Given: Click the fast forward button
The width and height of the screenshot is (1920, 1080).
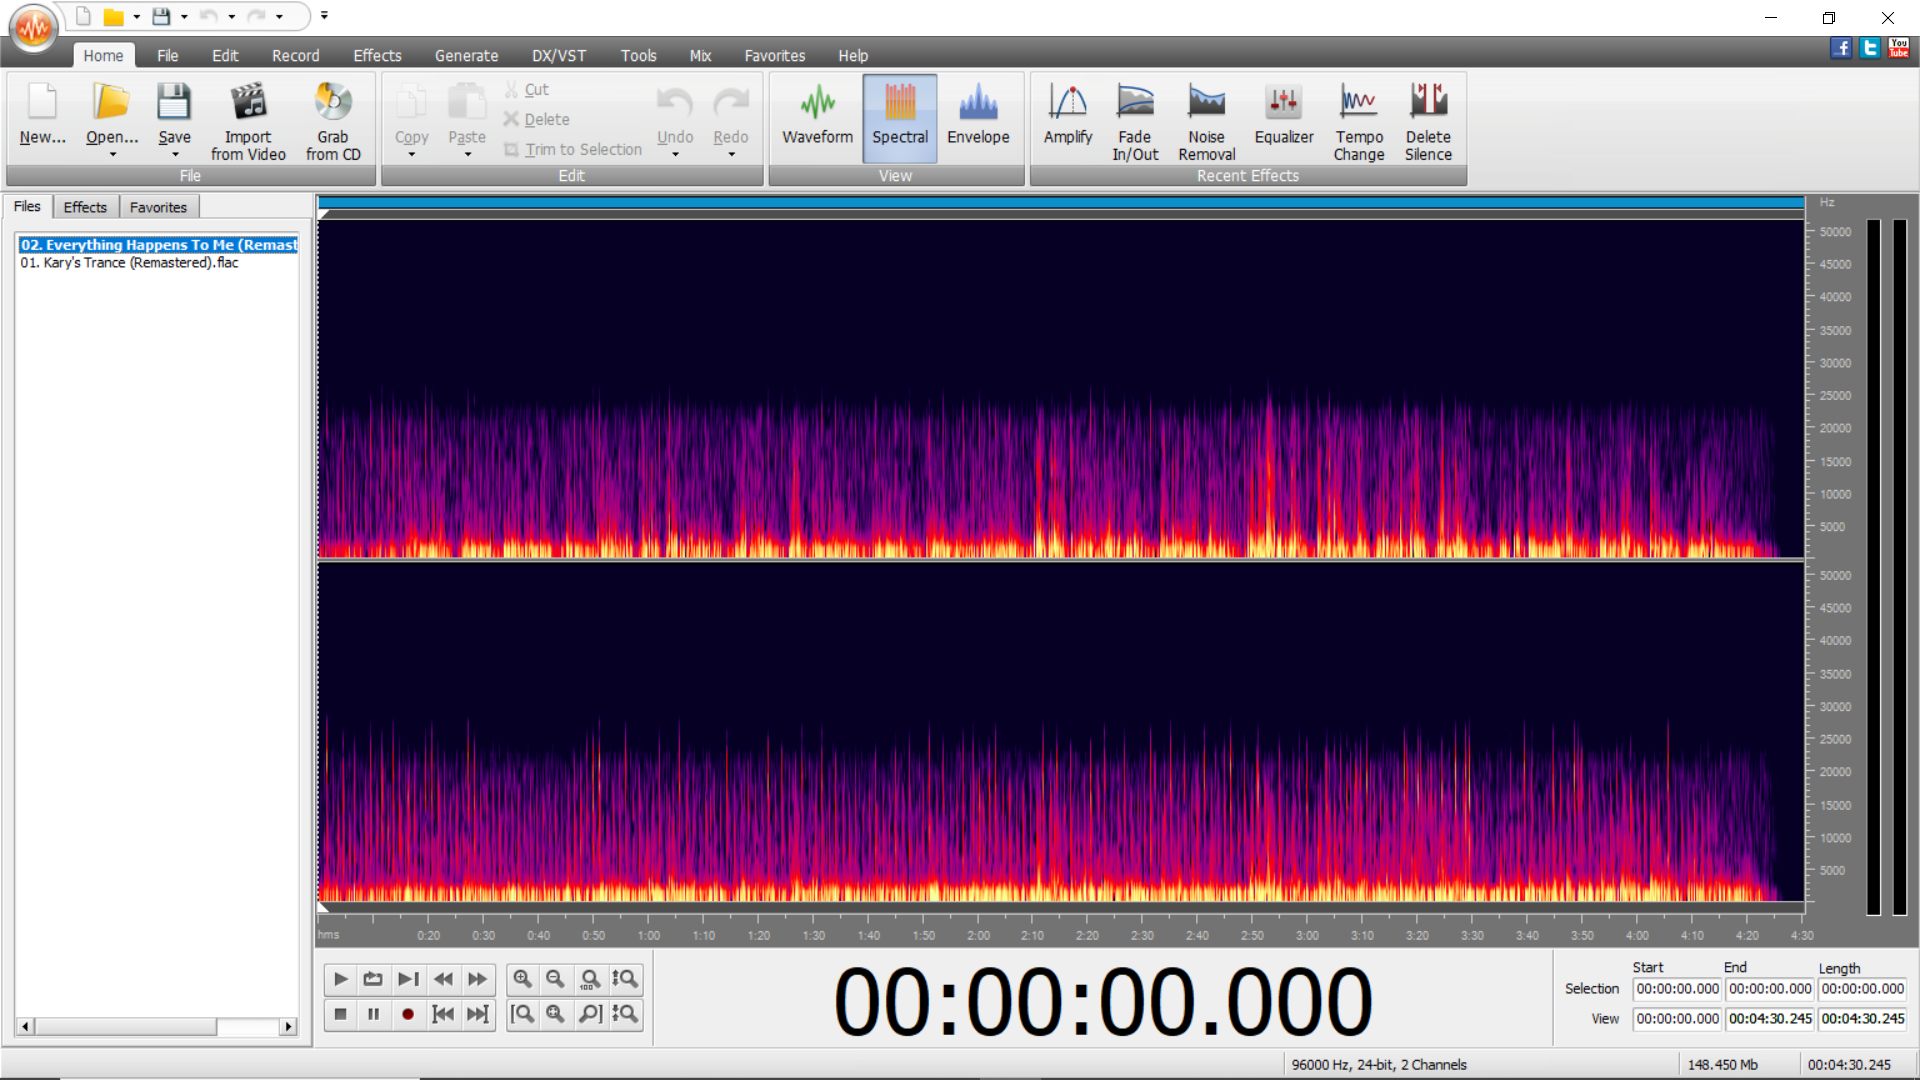Looking at the screenshot, I should [x=478, y=979].
